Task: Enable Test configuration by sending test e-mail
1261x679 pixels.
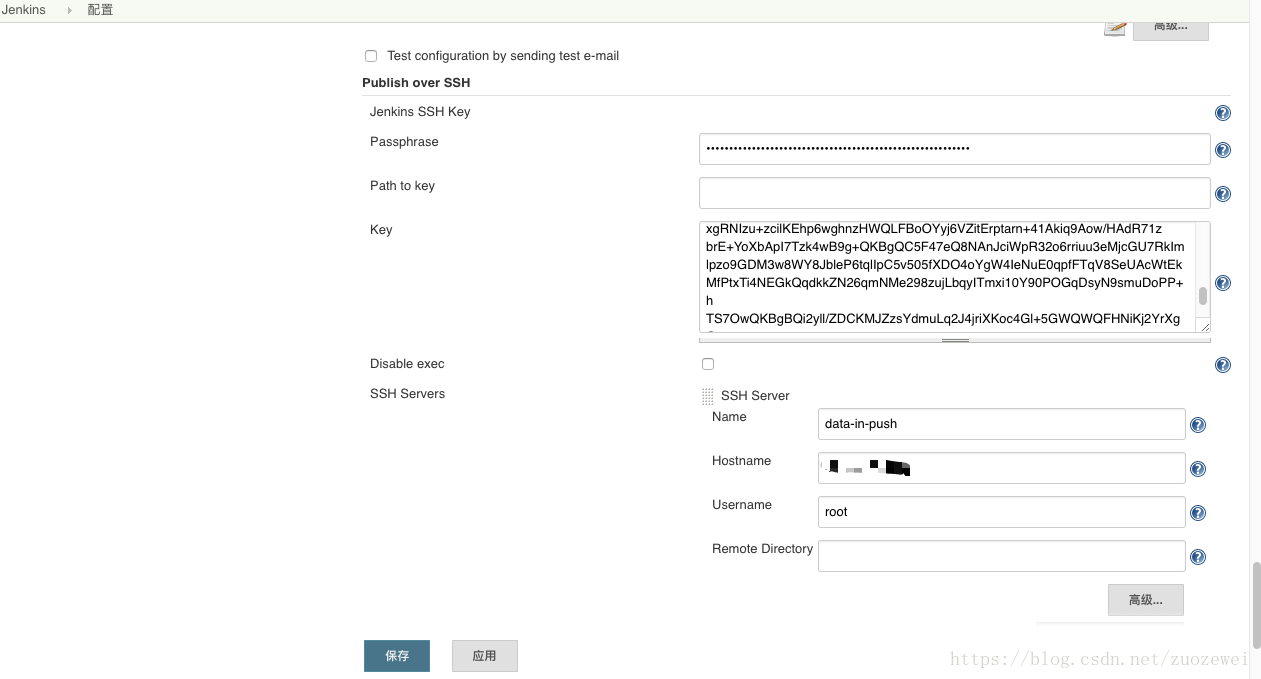Action: click(371, 56)
